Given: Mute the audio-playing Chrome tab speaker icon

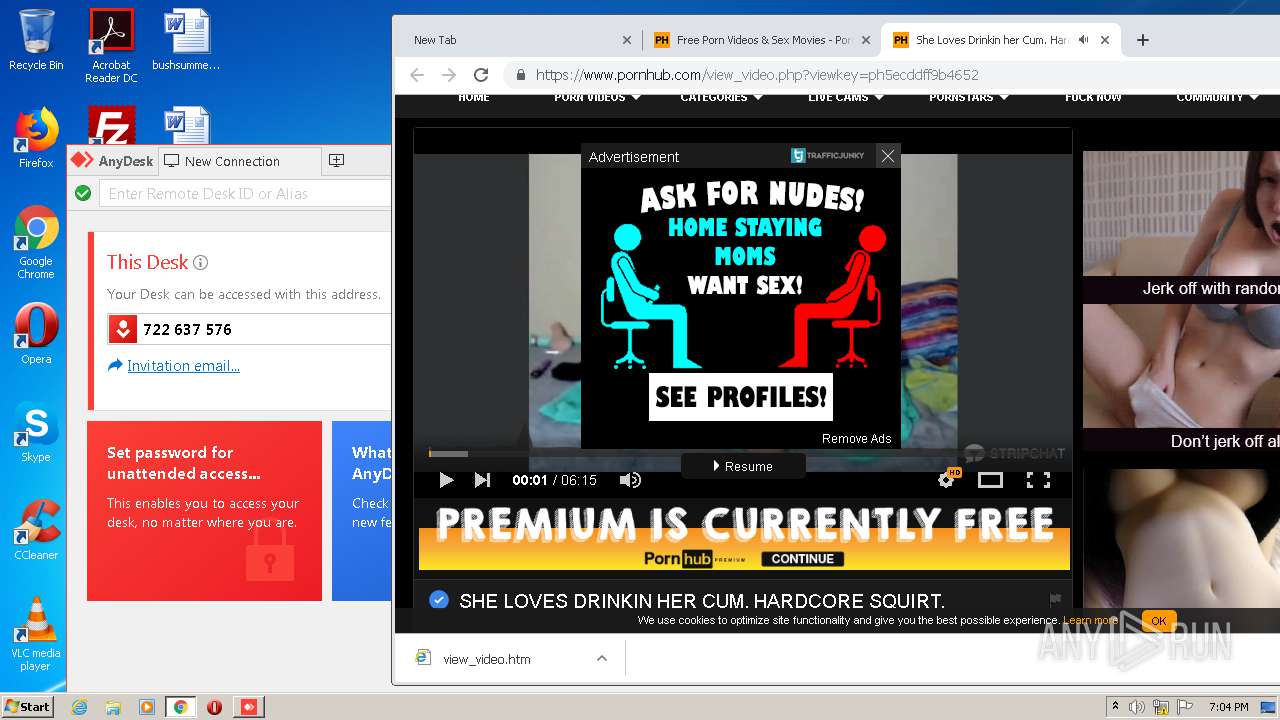Looking at the screenshot, I should pyautogui.click(x=1083, y=40).
